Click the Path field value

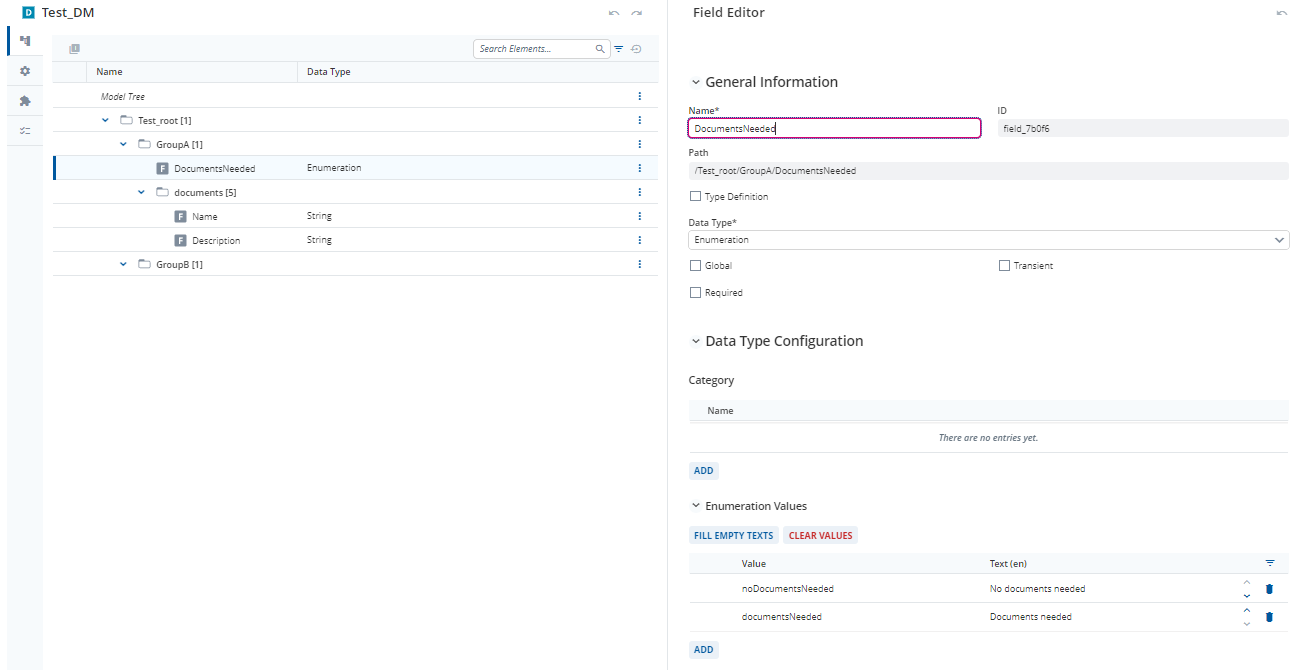click(989, 171)
